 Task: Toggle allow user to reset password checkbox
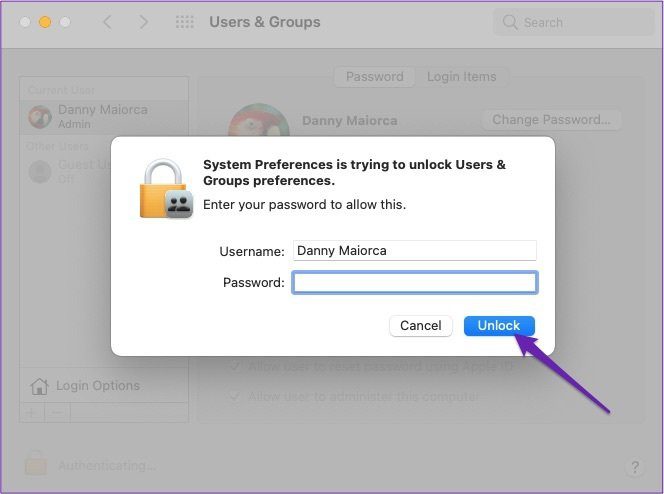(233, 365)
